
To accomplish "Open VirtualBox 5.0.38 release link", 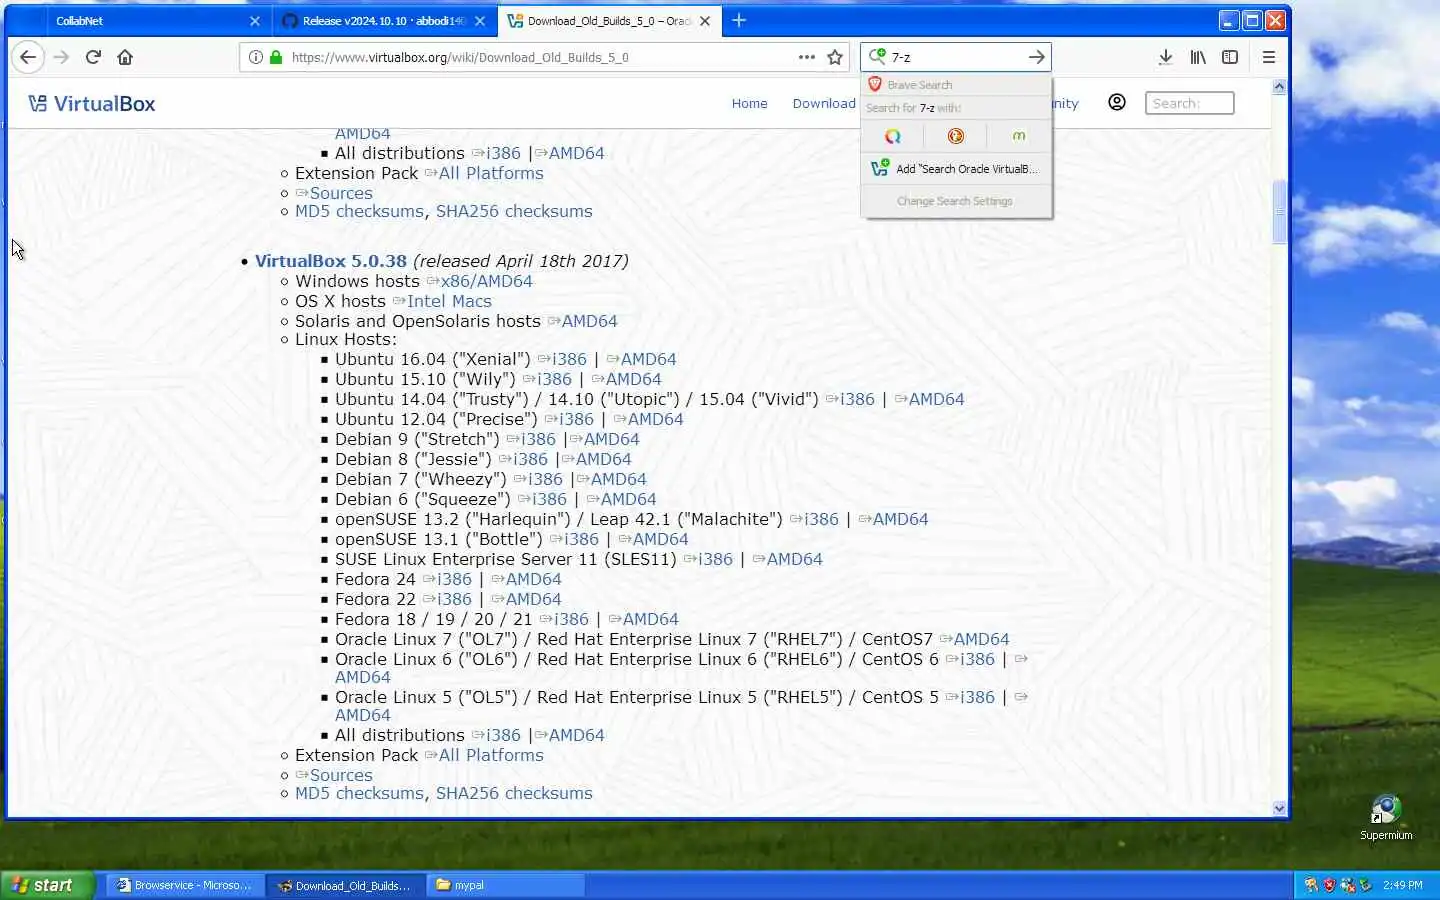I will pos(331,261).
